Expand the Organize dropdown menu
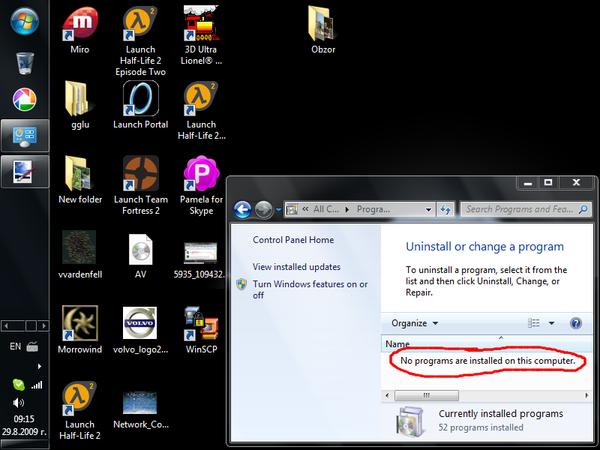 414,323
